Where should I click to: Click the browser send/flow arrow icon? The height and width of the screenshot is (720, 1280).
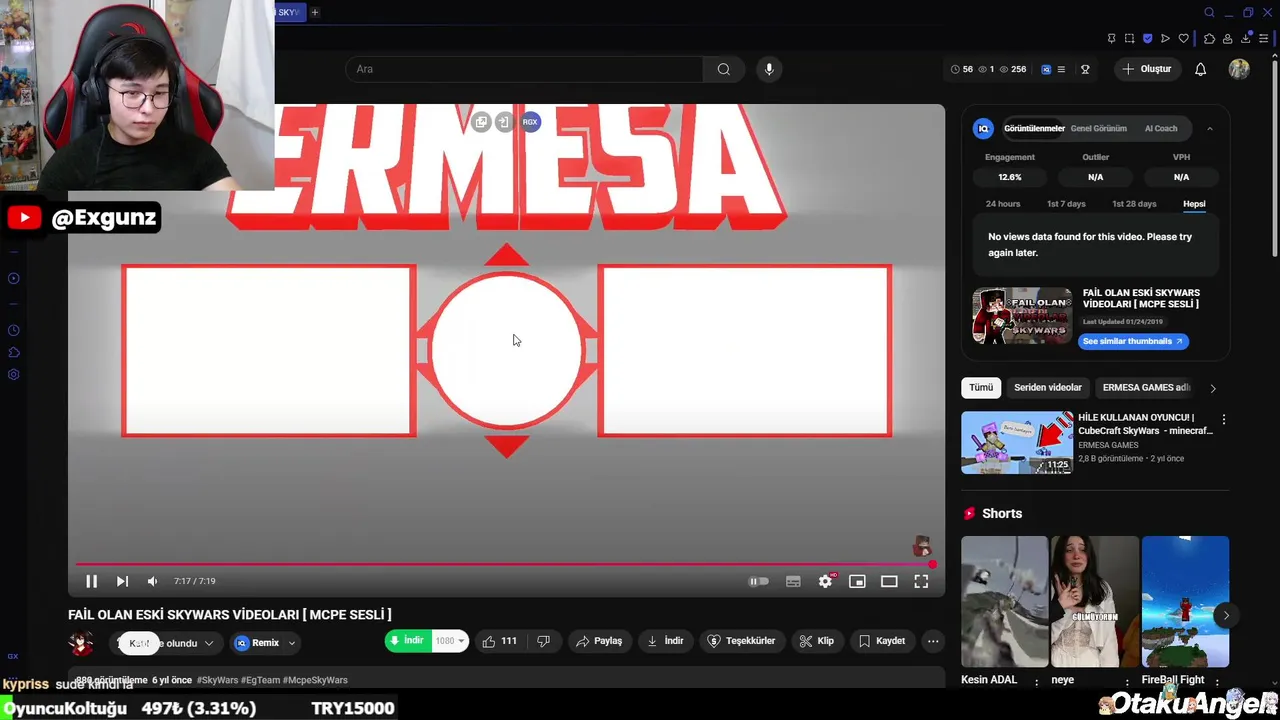coord(1165,38)
